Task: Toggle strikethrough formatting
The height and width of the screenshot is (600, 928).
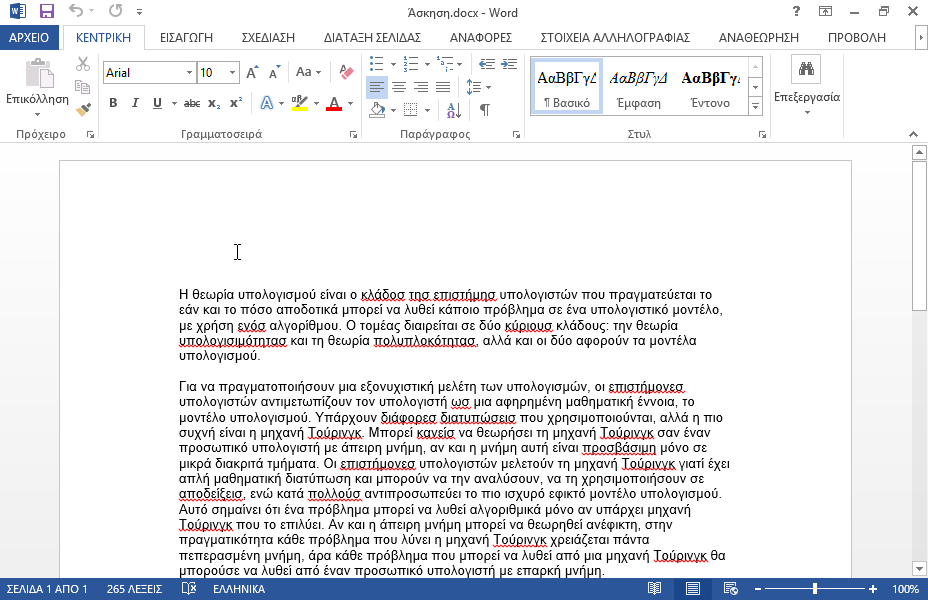Action: [192, 104]
